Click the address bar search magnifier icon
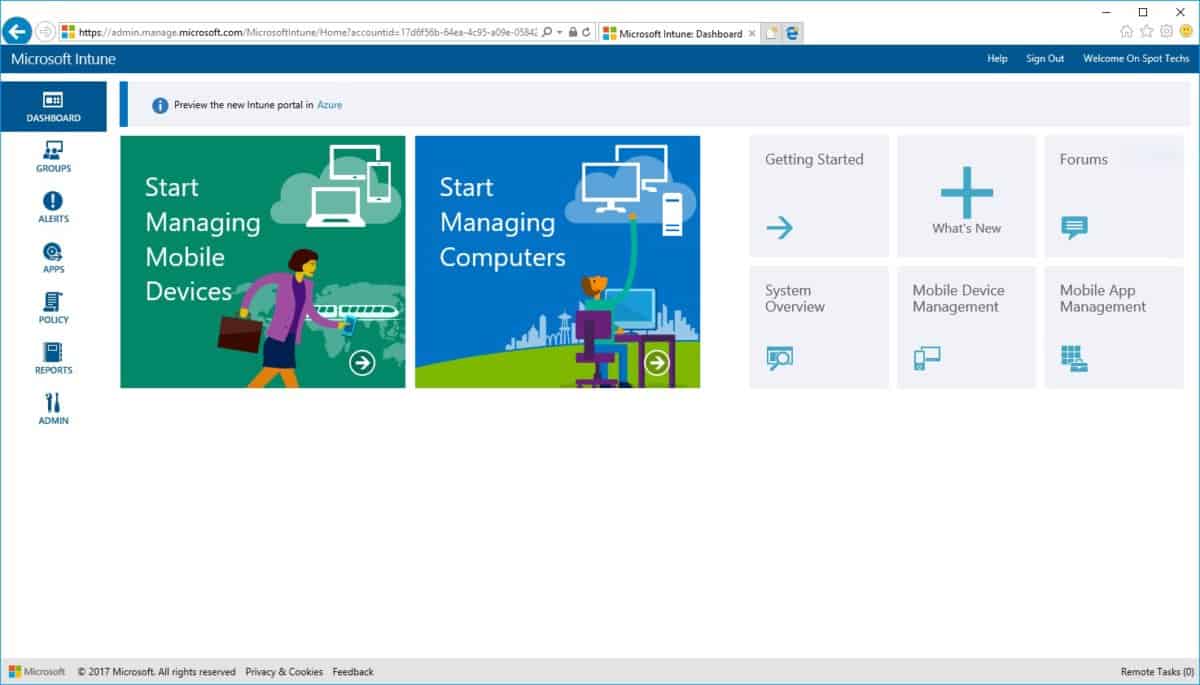This screenshot has width=1200, height=685. coord(547,32)
